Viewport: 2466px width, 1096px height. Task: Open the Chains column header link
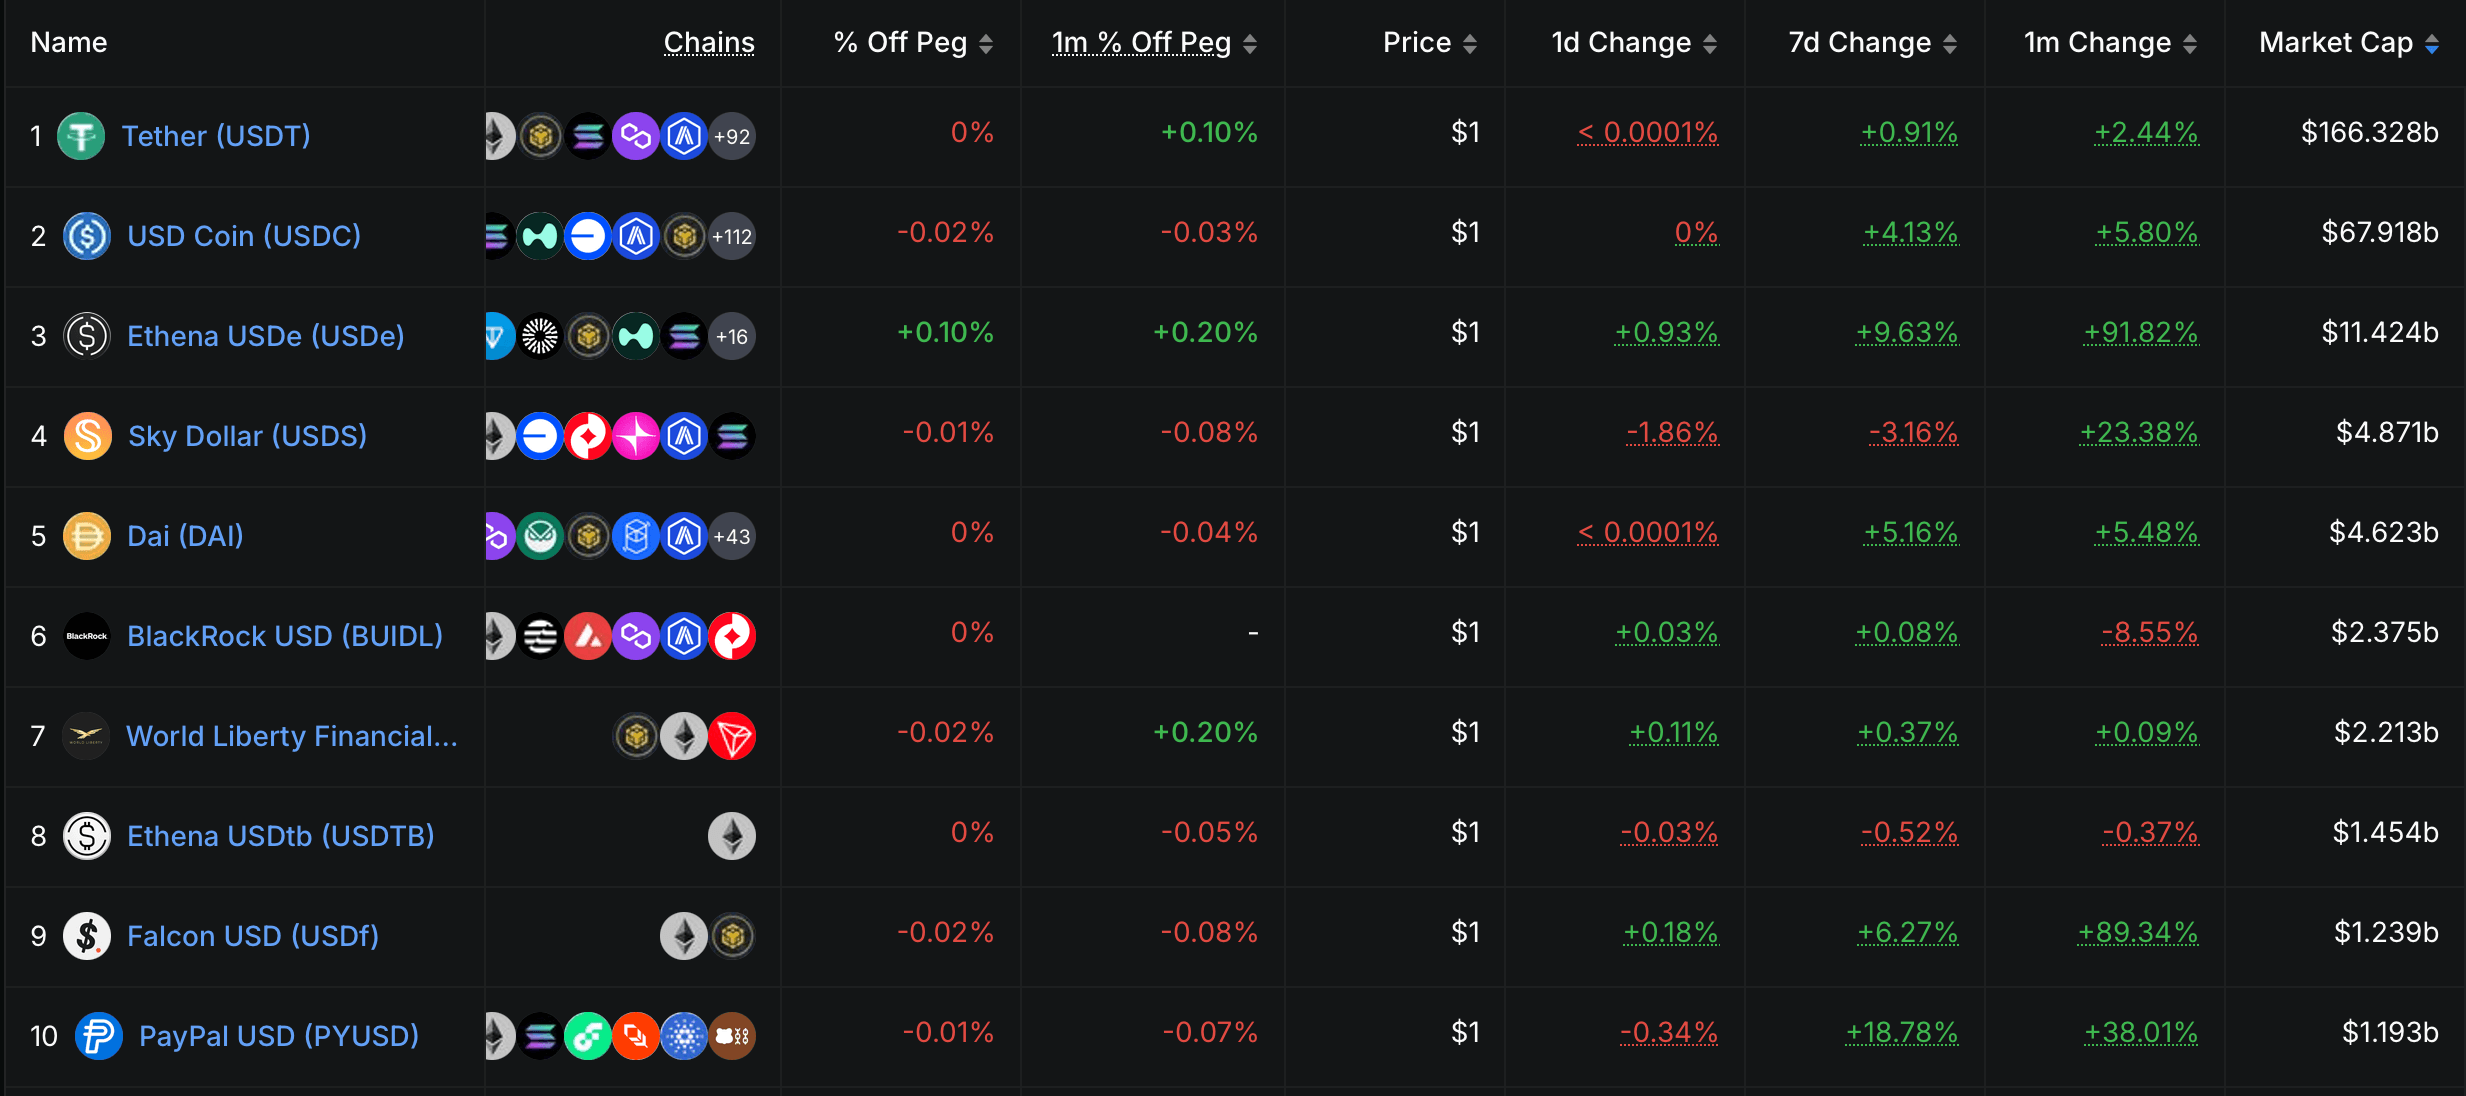pos(709,42)
